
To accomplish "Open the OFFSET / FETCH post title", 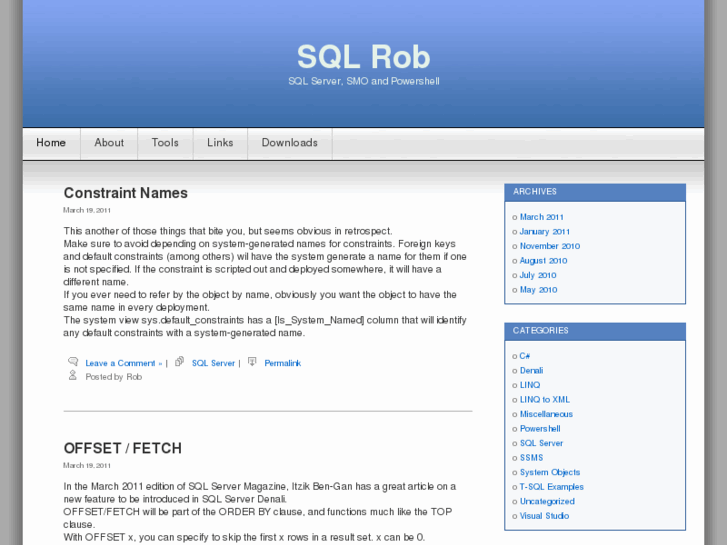I will pyautogui.click(x=123, y=449).
